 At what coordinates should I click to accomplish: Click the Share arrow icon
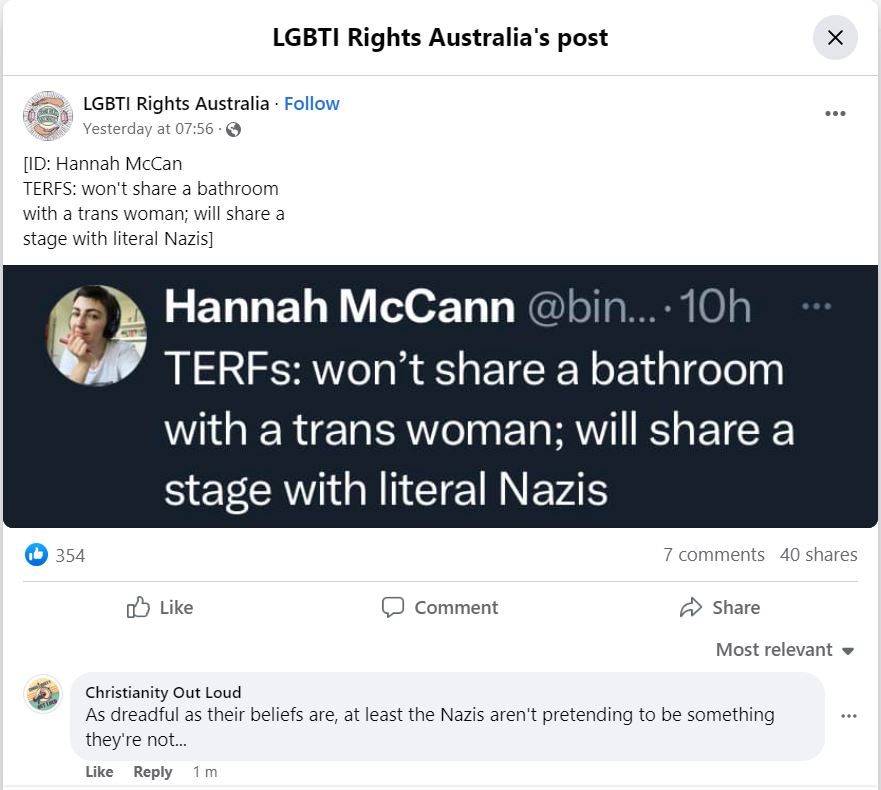click(x=691, y=607)
